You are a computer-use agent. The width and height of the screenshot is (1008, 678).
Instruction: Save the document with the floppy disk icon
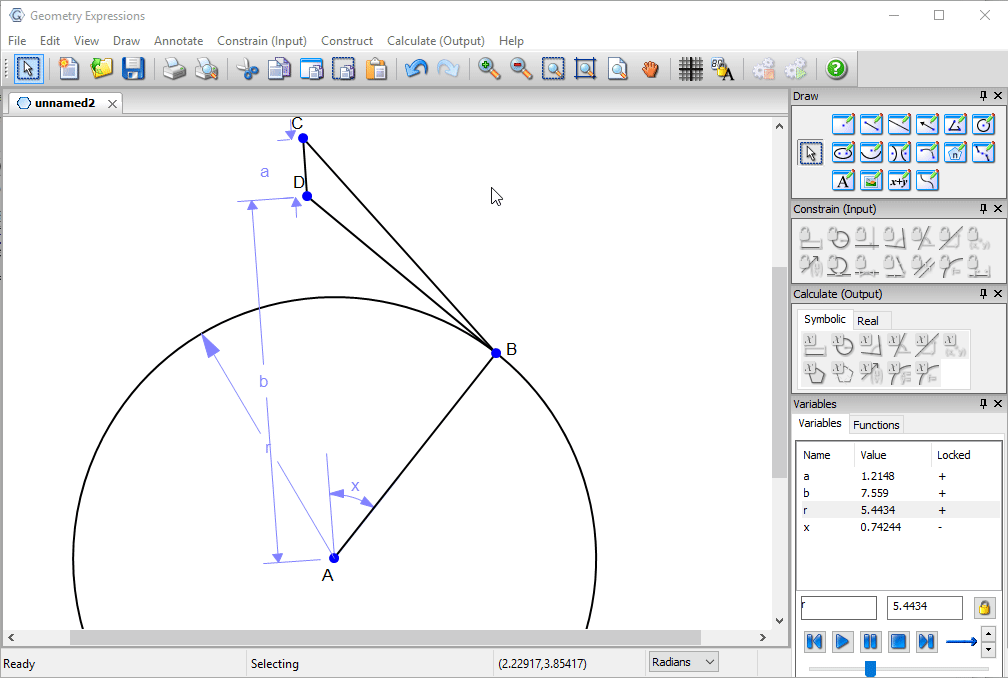point(133,69)
